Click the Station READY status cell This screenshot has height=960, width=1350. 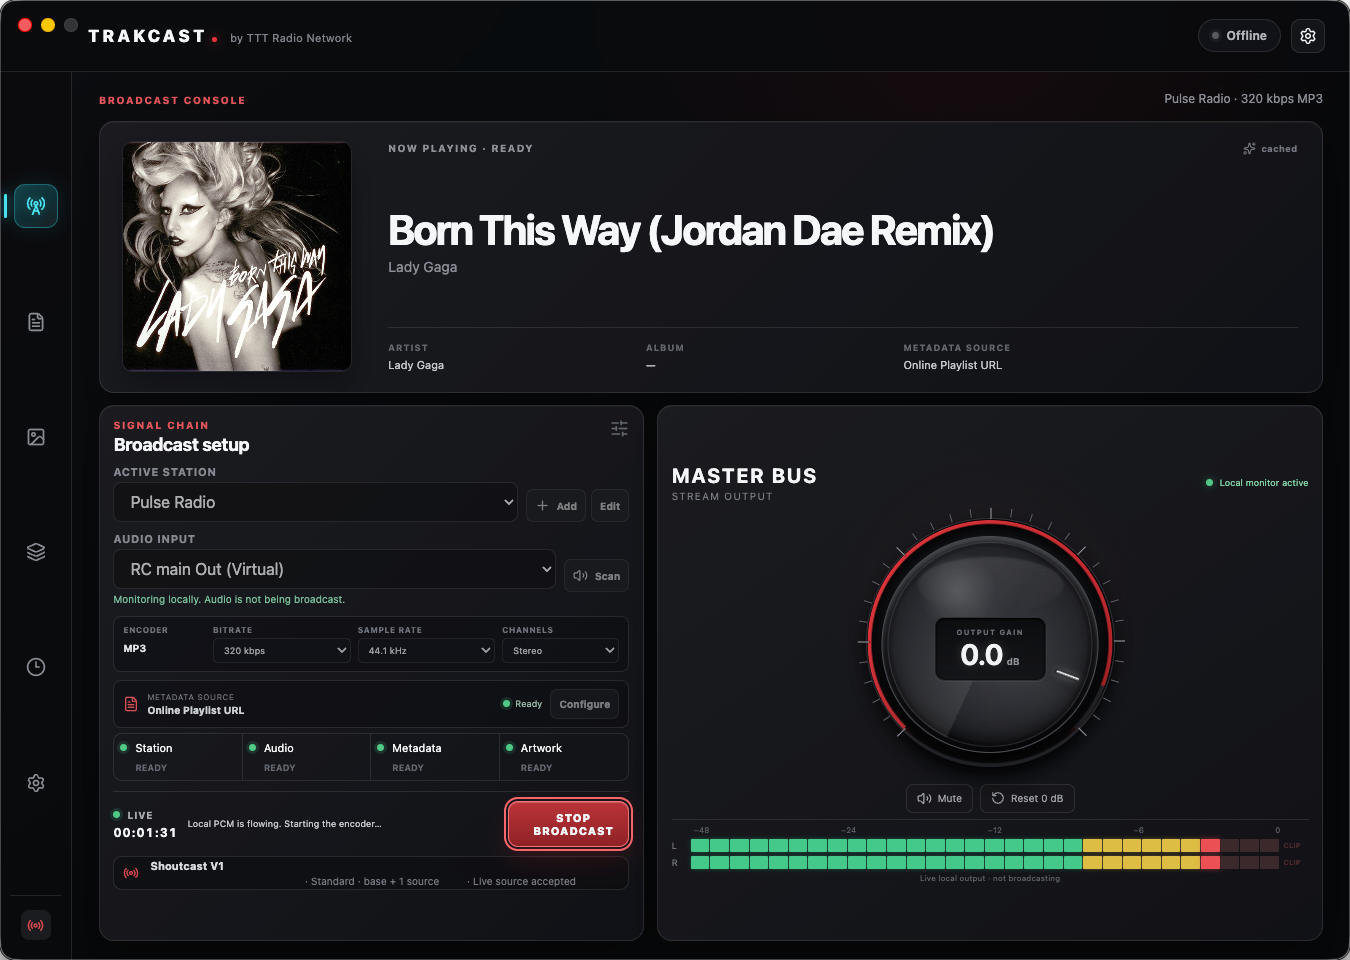pos(178,757)
